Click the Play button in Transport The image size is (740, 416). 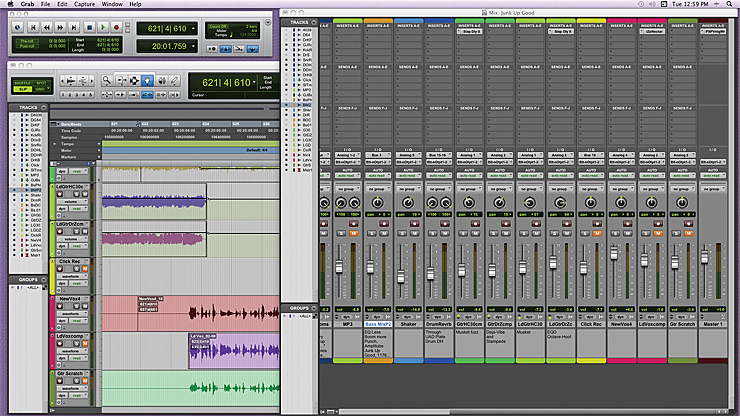pyautogui.click(x=102, y=28)
